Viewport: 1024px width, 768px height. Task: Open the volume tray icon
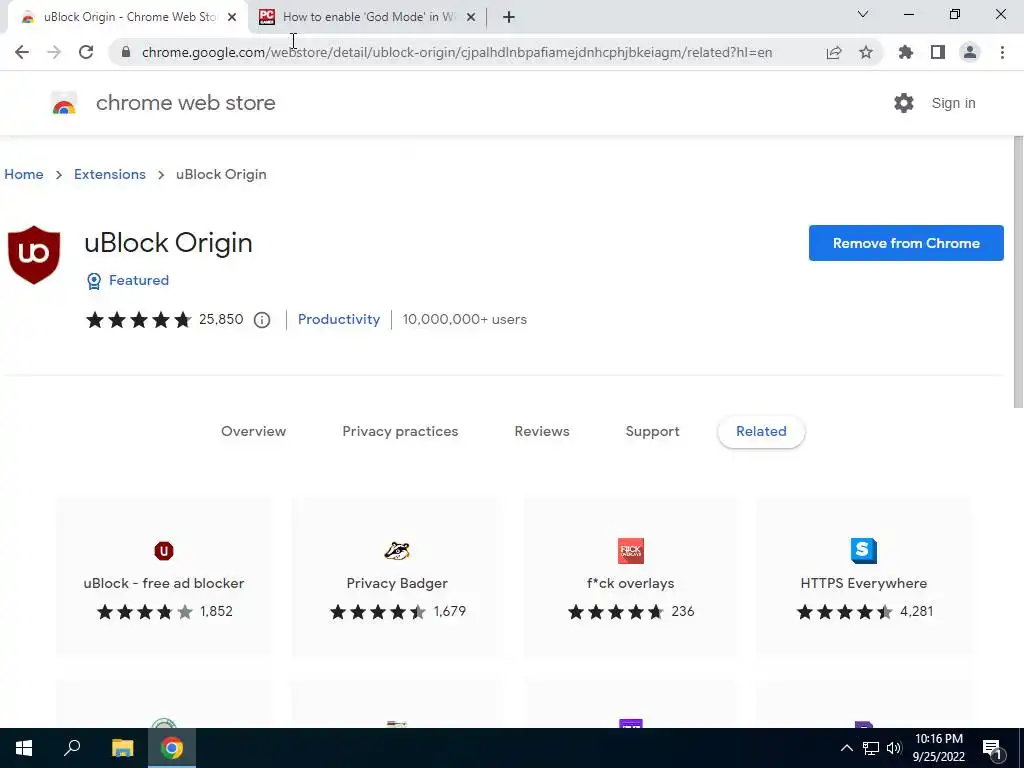click(894, 748)
